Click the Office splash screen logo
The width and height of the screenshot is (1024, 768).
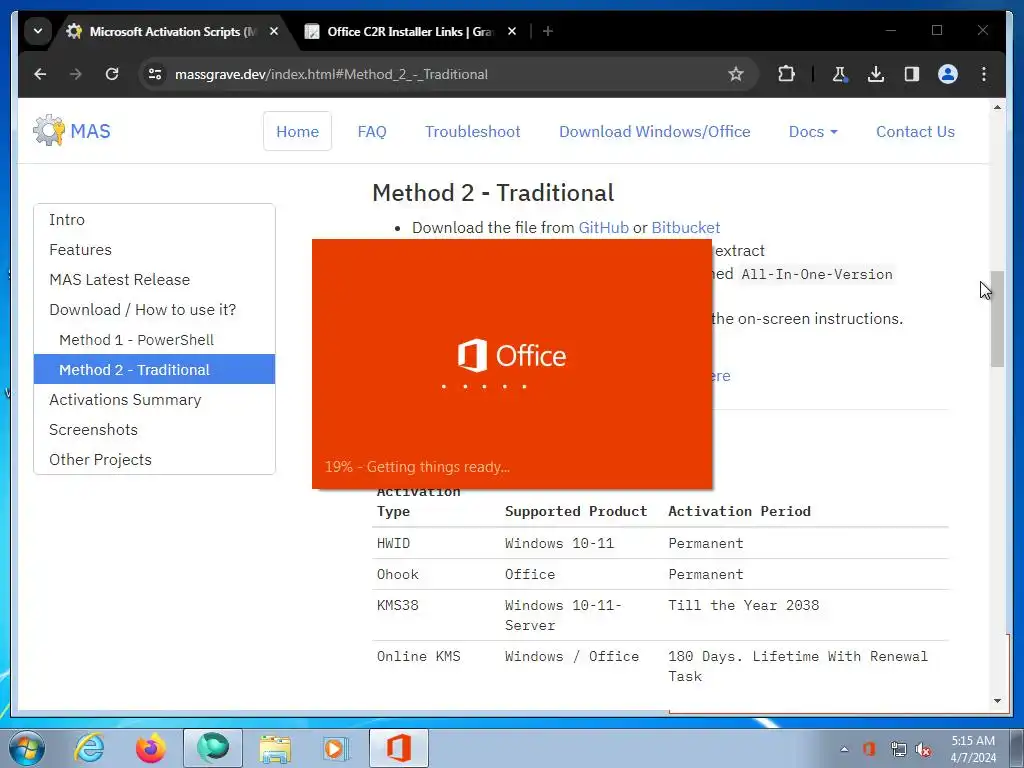point(511,355)
